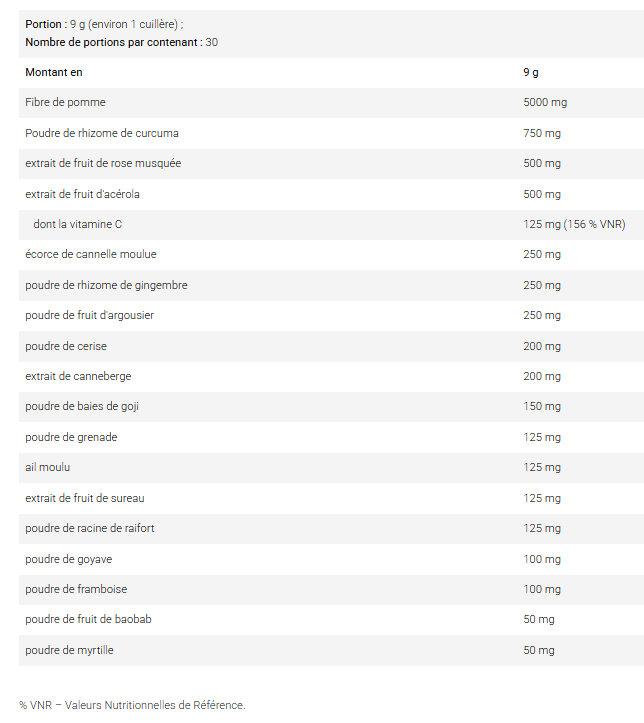Click the "écorce de cannelle moulue" ingredient

coord(91,254)
